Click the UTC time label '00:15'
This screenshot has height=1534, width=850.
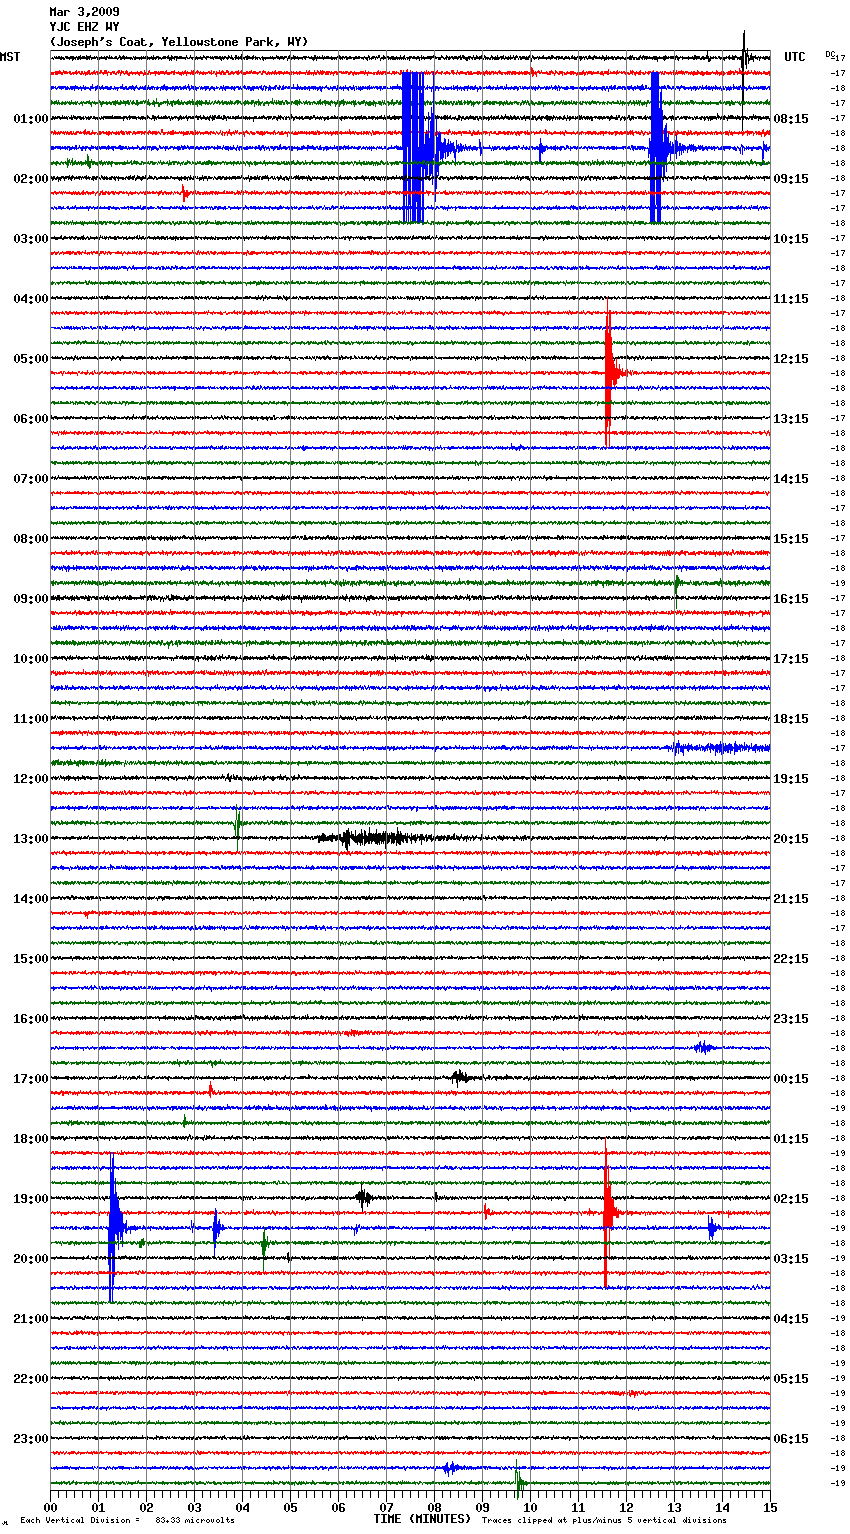coord(791,1079)
